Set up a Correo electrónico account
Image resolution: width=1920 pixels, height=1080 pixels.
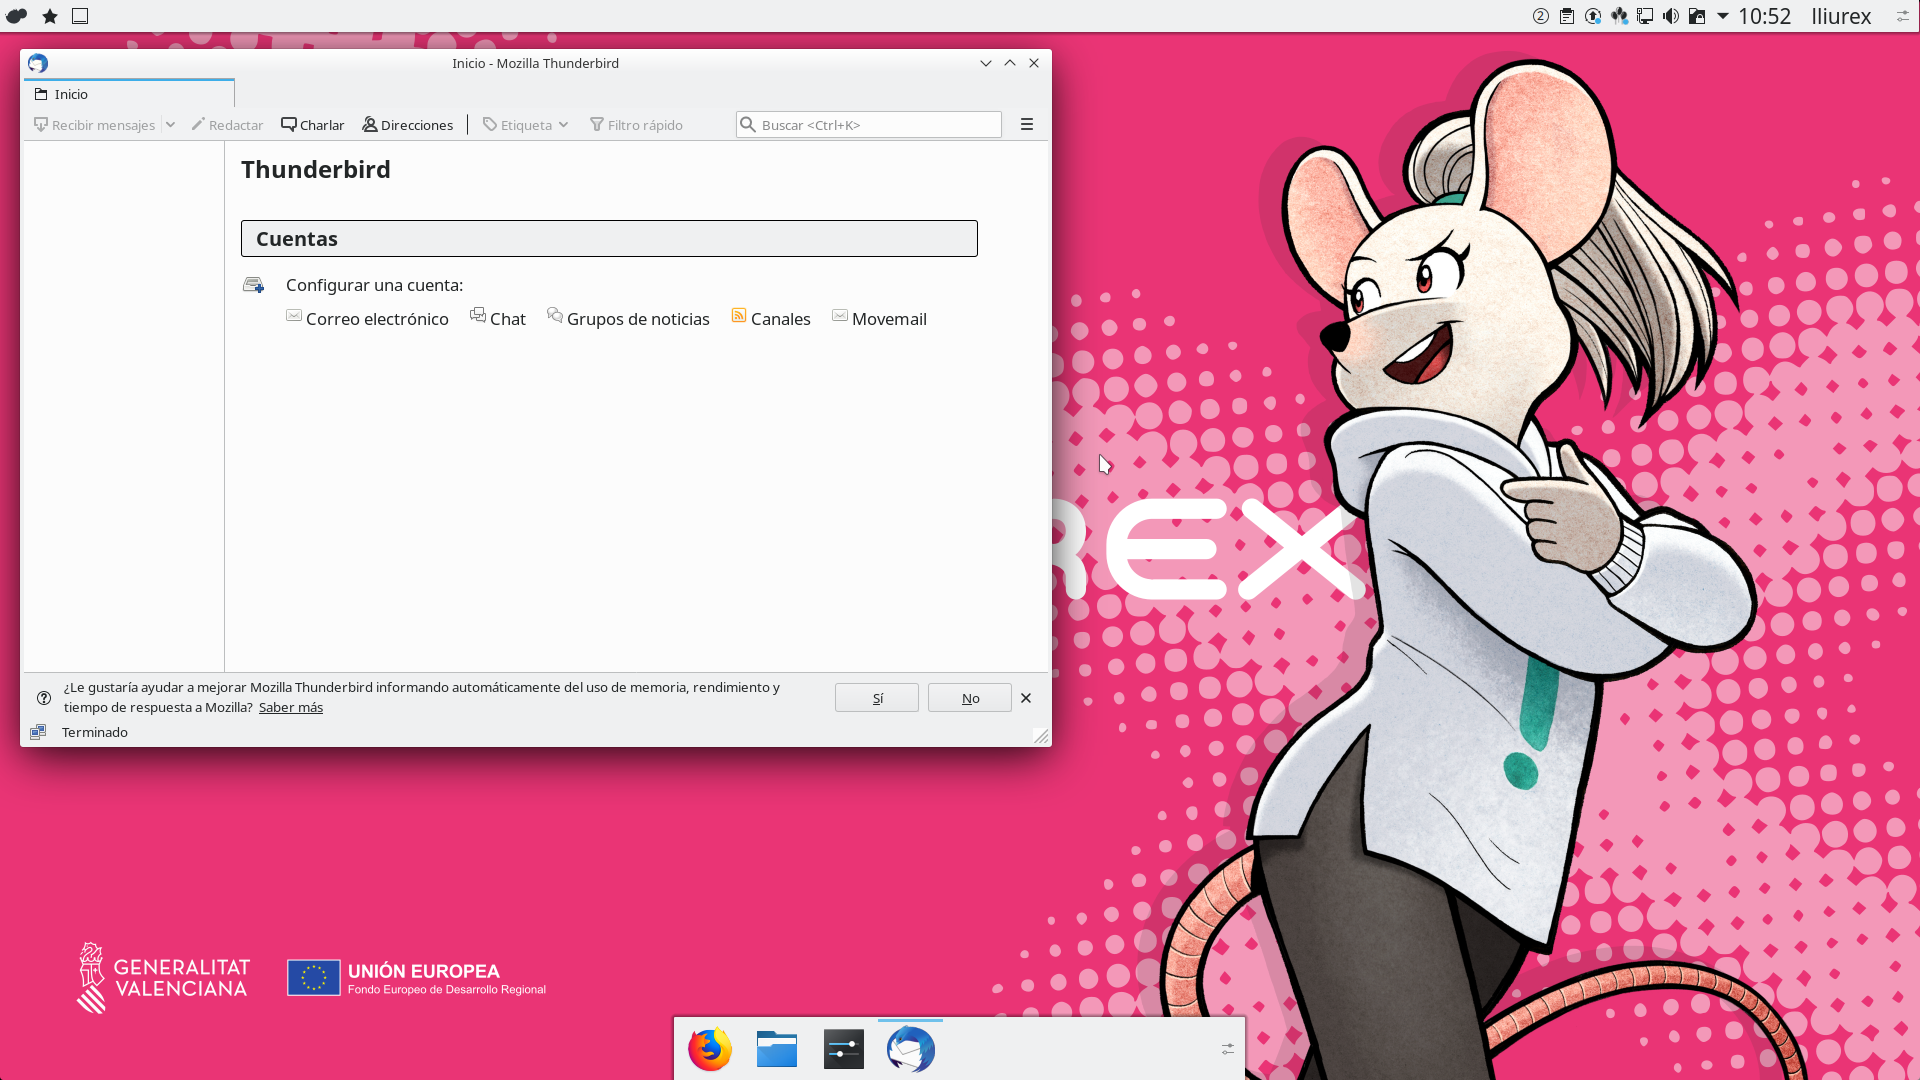click(367, 318)
